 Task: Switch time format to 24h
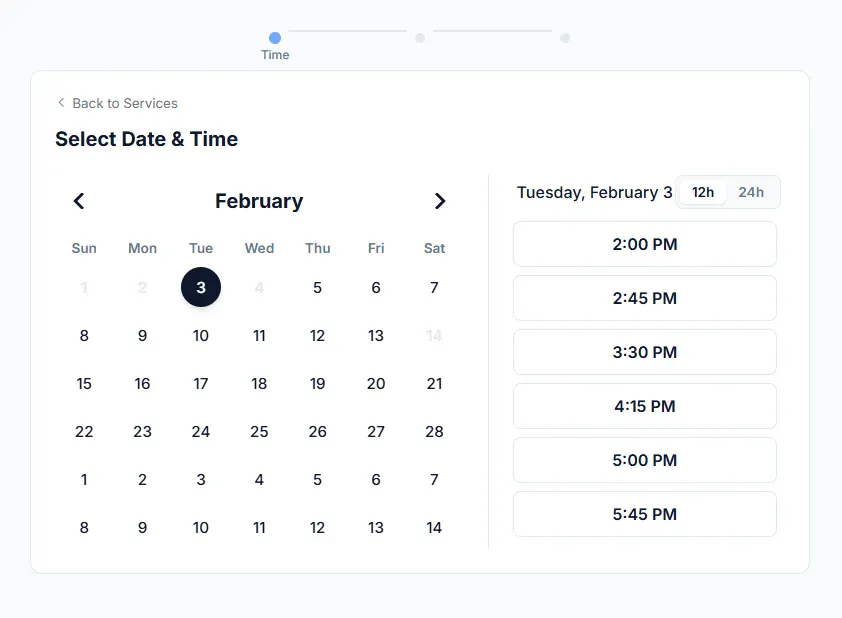pyautogui.click(x=751, y=192)
